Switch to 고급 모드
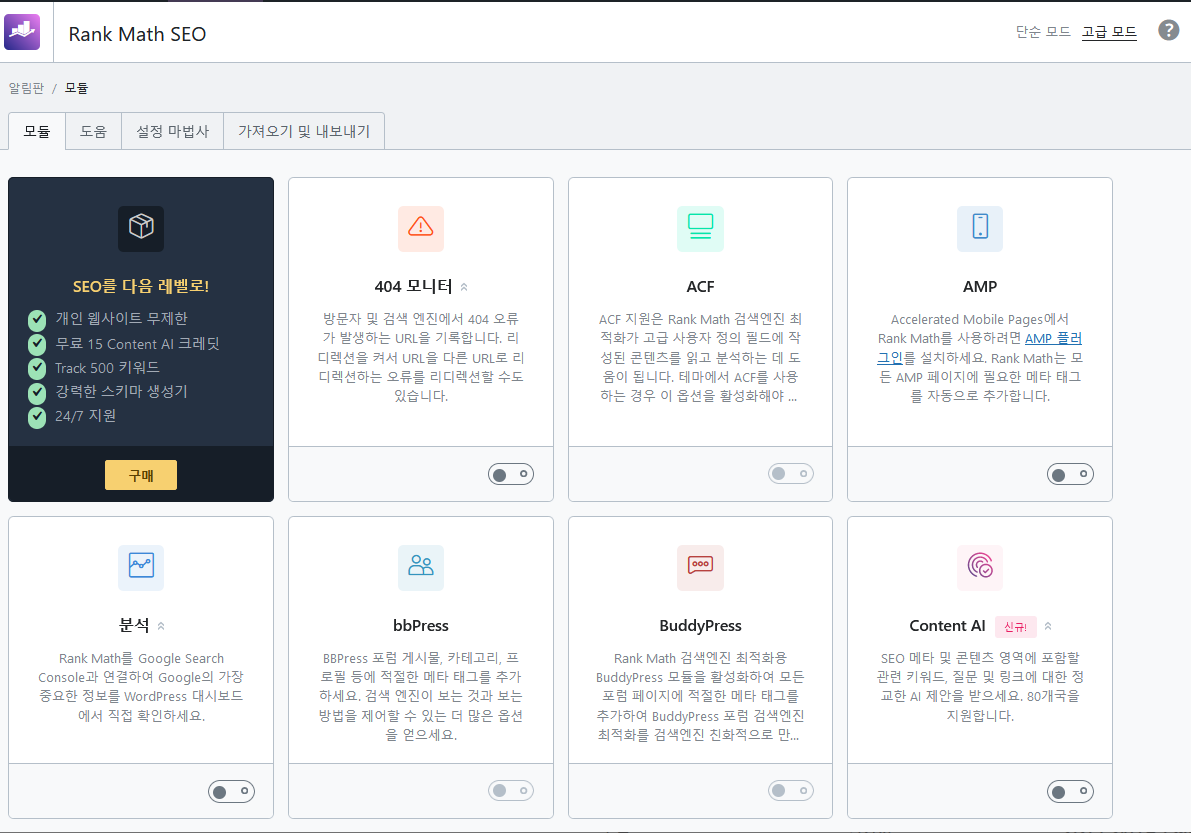This screenshot has height=833, width=1191. tap(1109, 32)
